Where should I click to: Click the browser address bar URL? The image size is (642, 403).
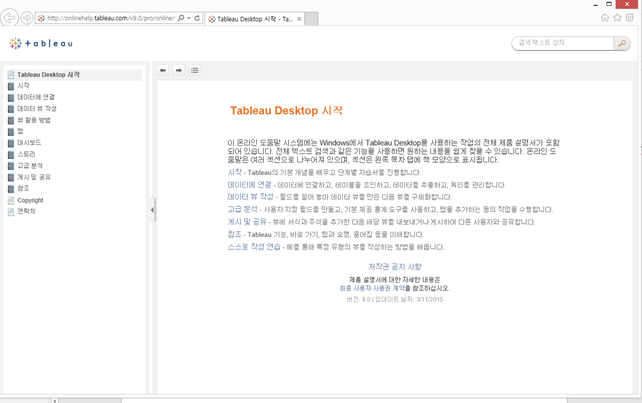(x=111, y=18)
